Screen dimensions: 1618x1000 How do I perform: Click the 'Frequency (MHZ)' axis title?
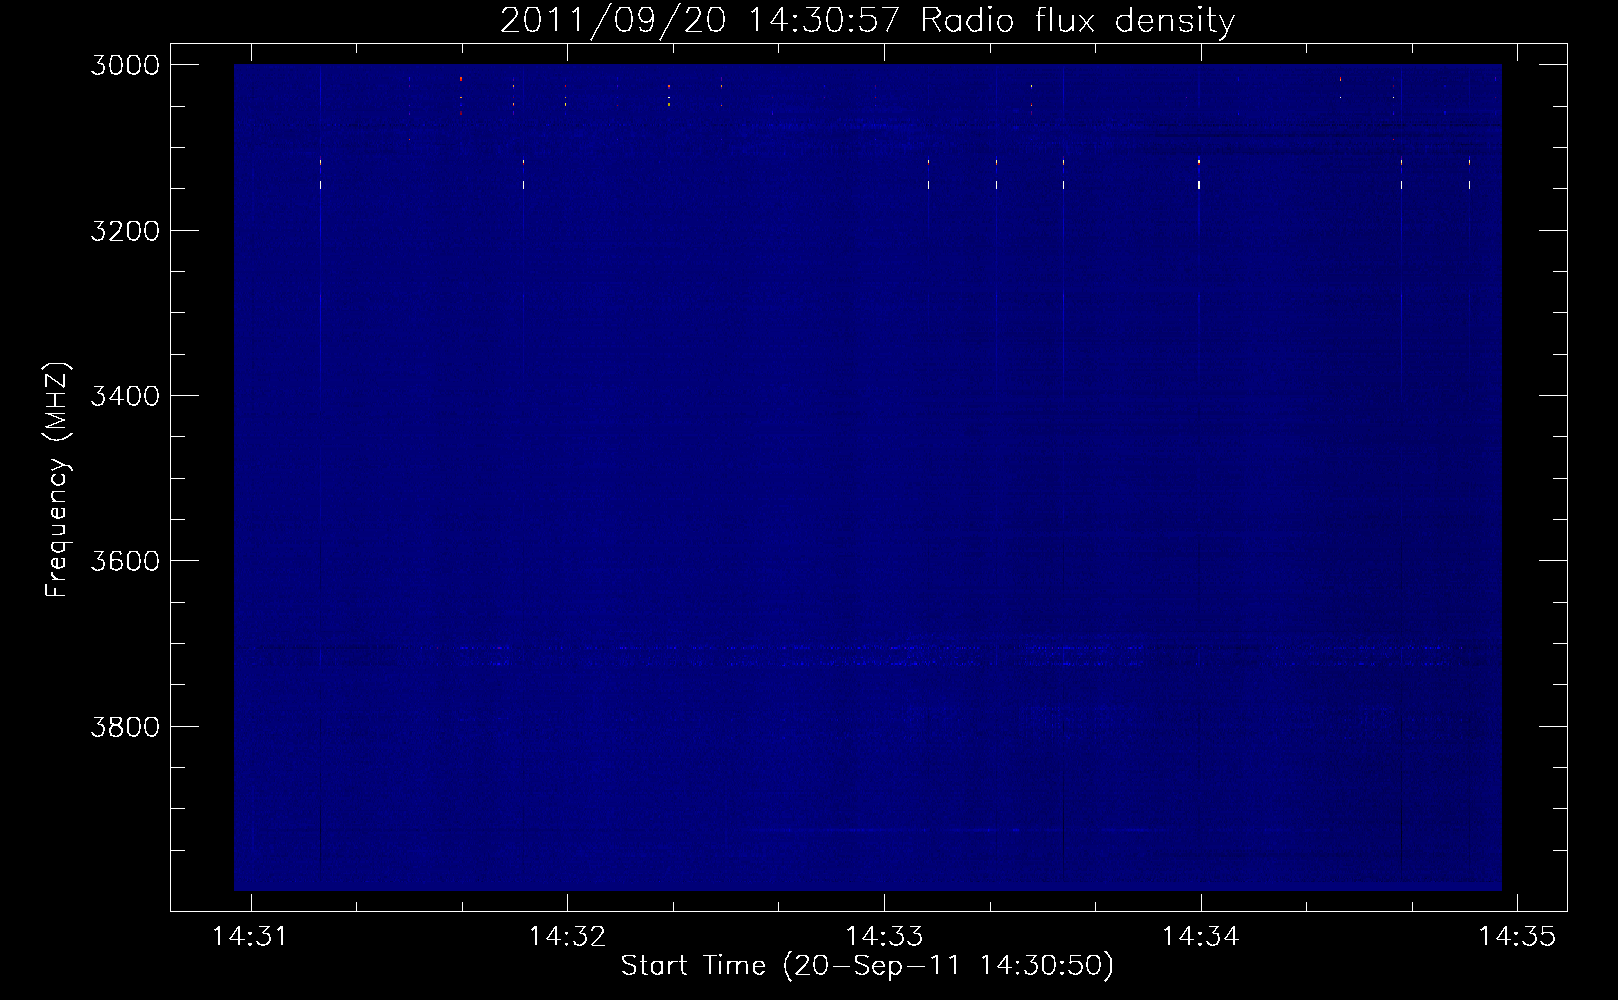point(57,479)
